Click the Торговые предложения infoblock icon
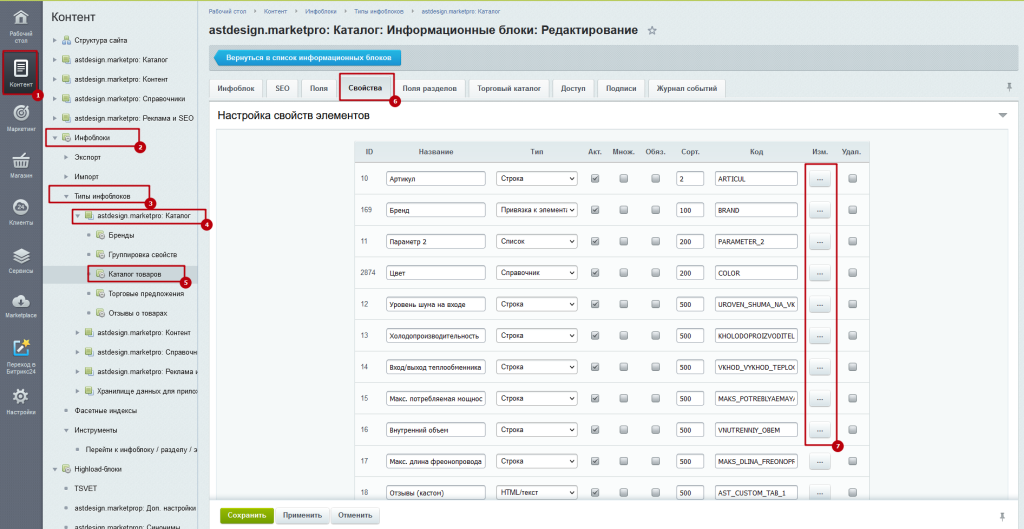This screenshot has width=1024, height=529. click(x=100, y=293)
